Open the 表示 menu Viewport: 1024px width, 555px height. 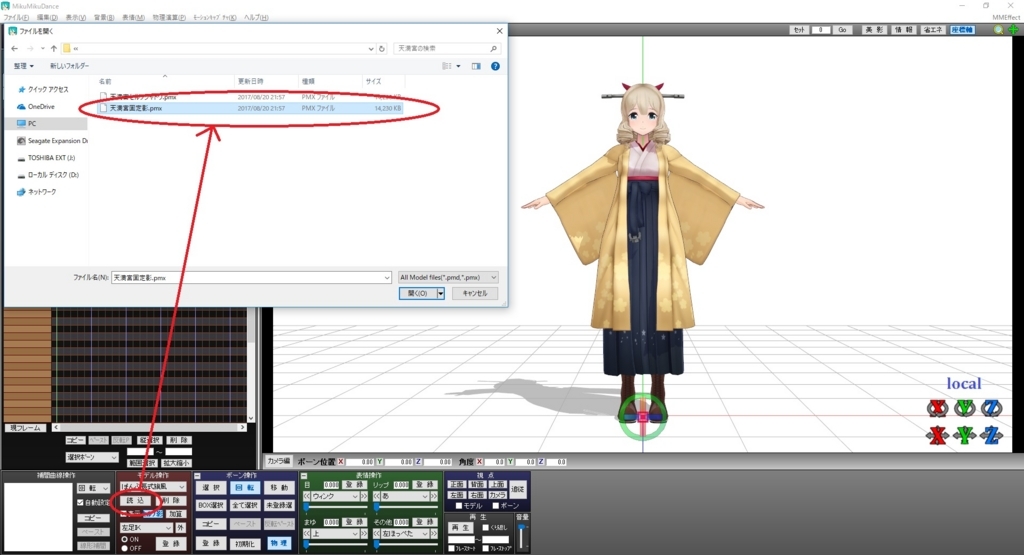tap(75, 18)
